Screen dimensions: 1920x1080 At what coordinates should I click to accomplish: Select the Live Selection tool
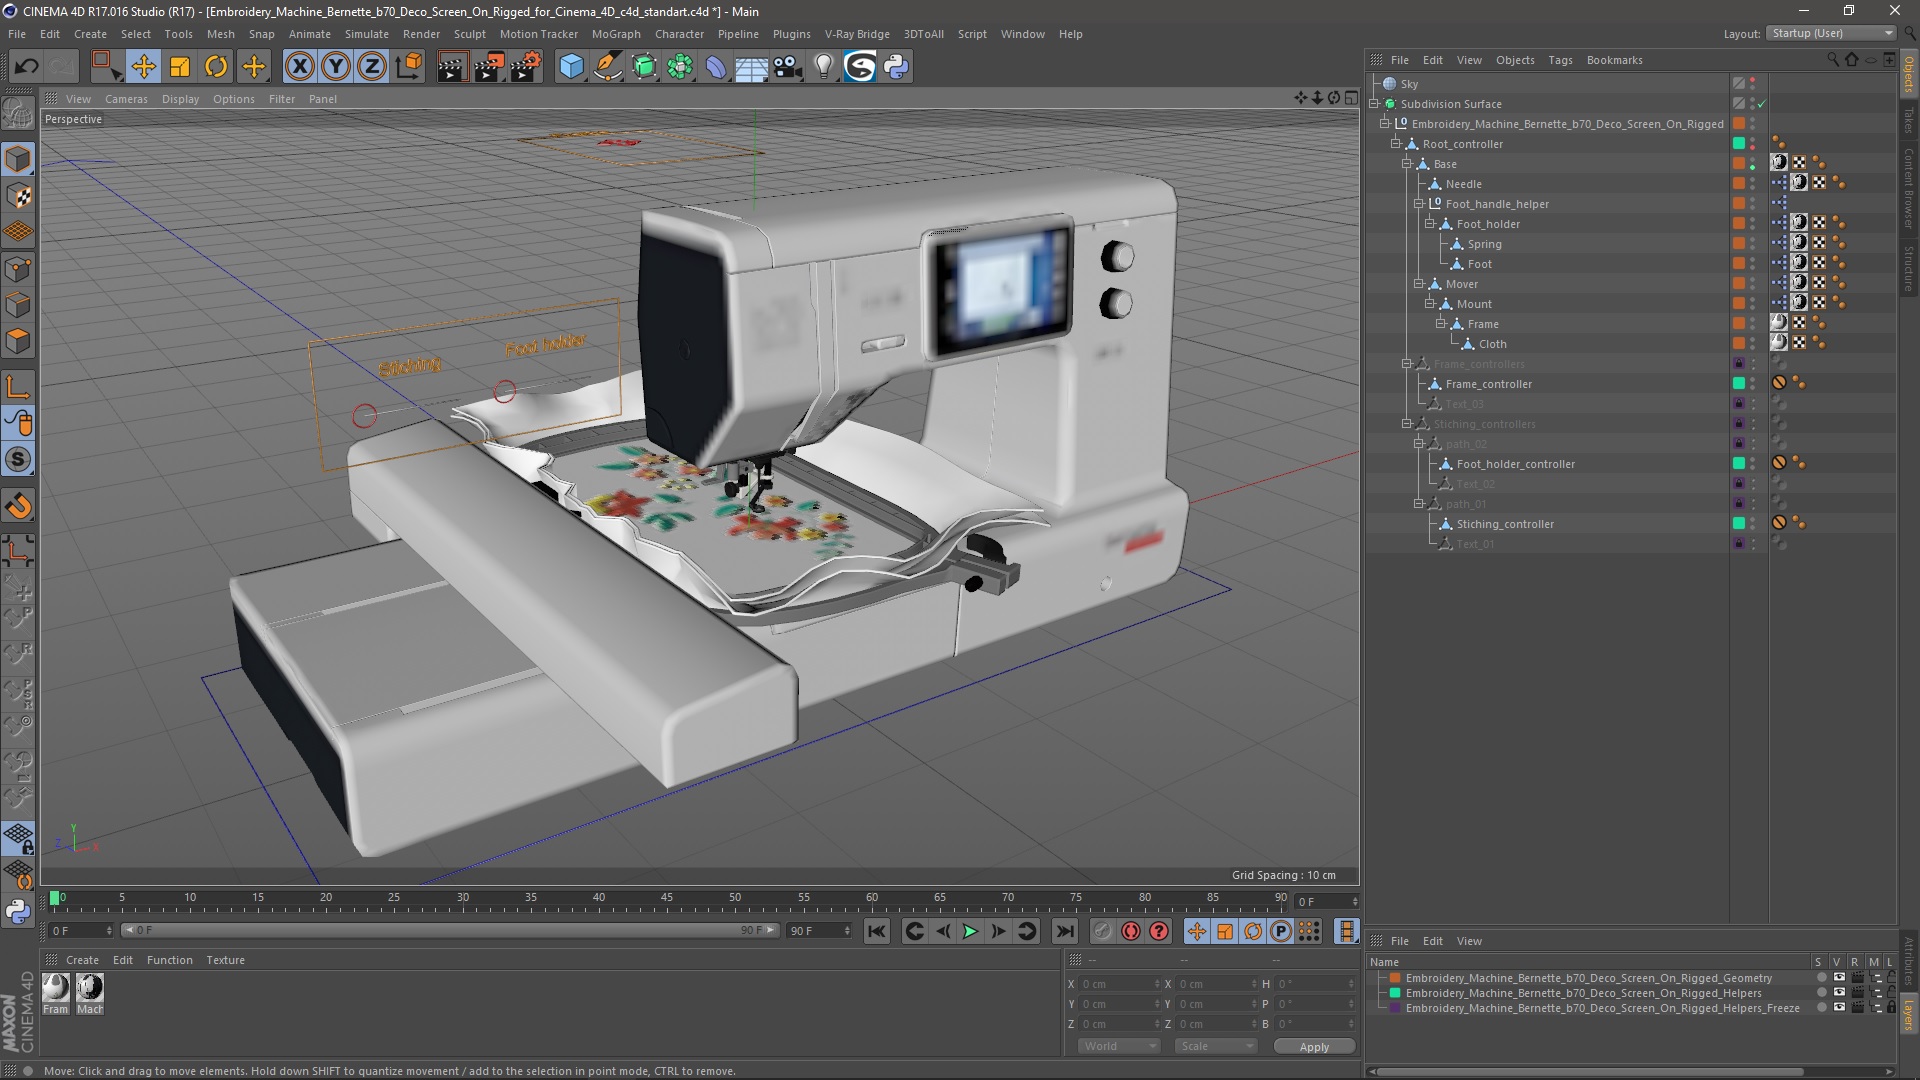(105, 67)
